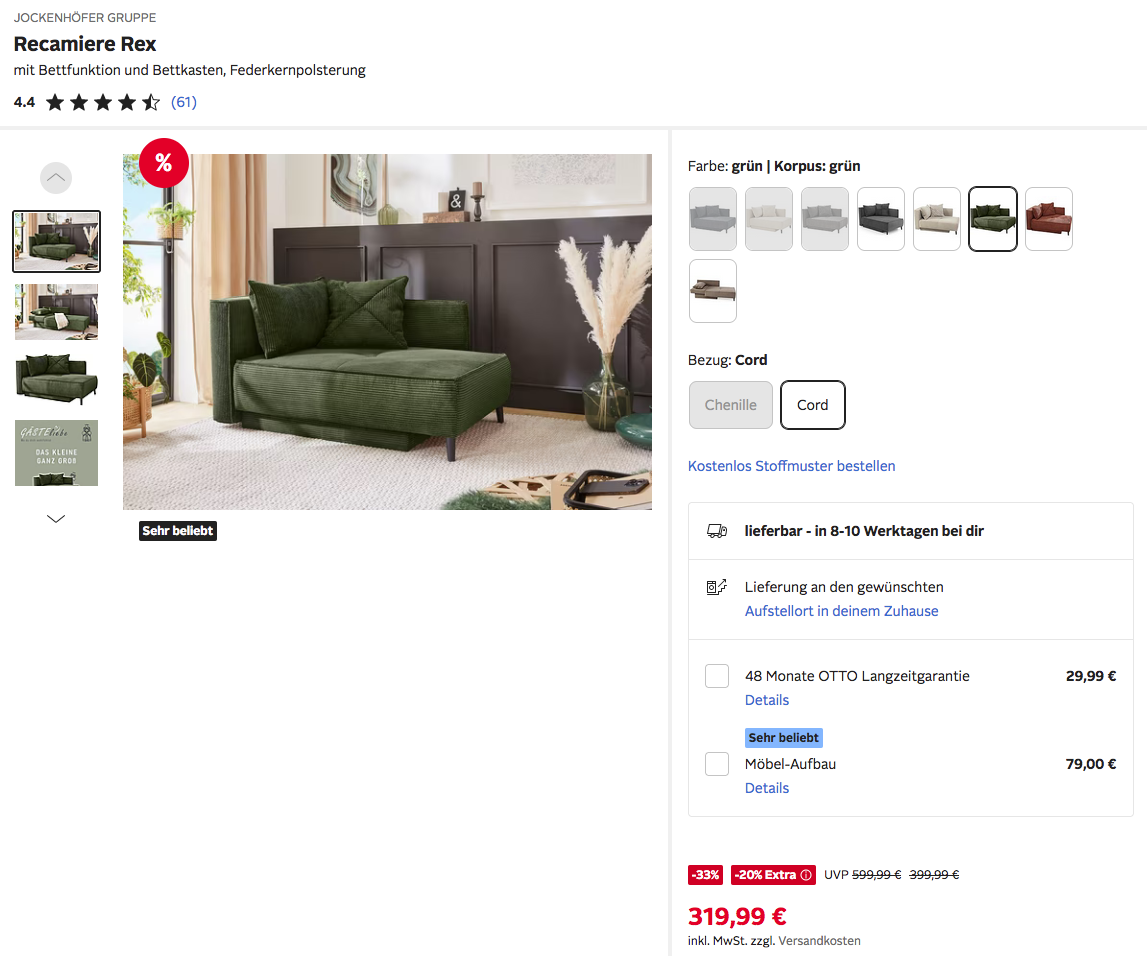
Task: Enable the Möbel-Aufbau checkbox
Action: coord(717,764)
